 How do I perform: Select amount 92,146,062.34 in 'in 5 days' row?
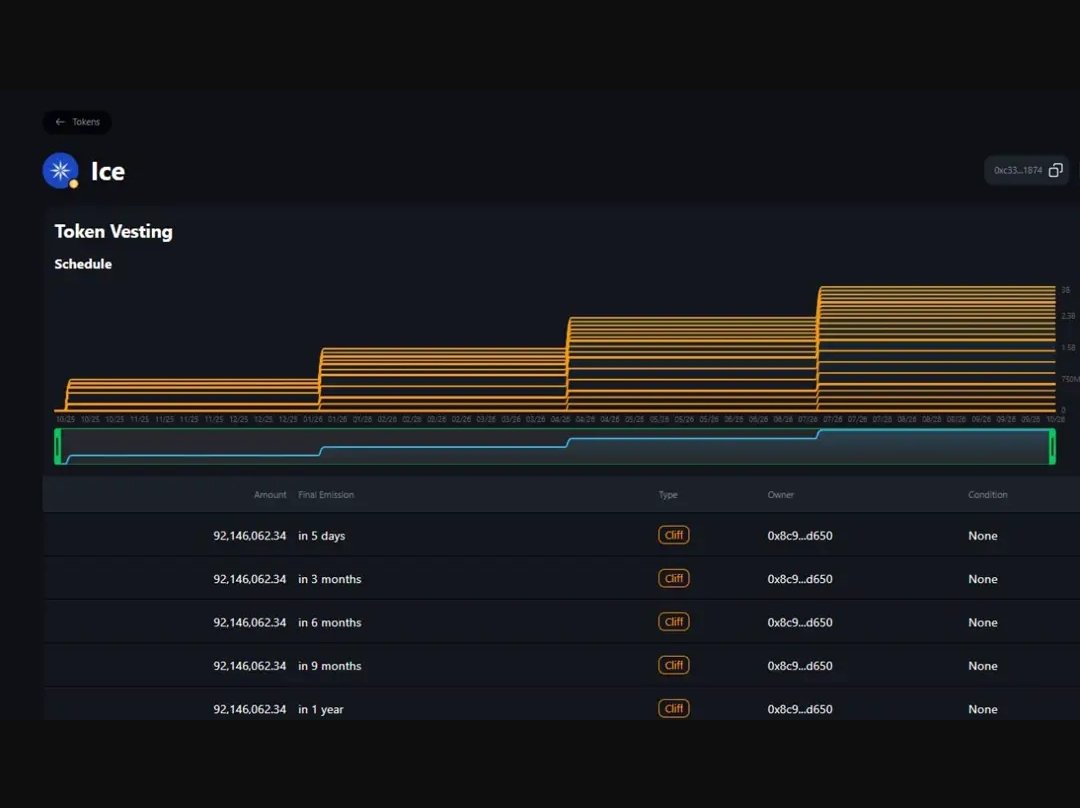tap(249, 536)
